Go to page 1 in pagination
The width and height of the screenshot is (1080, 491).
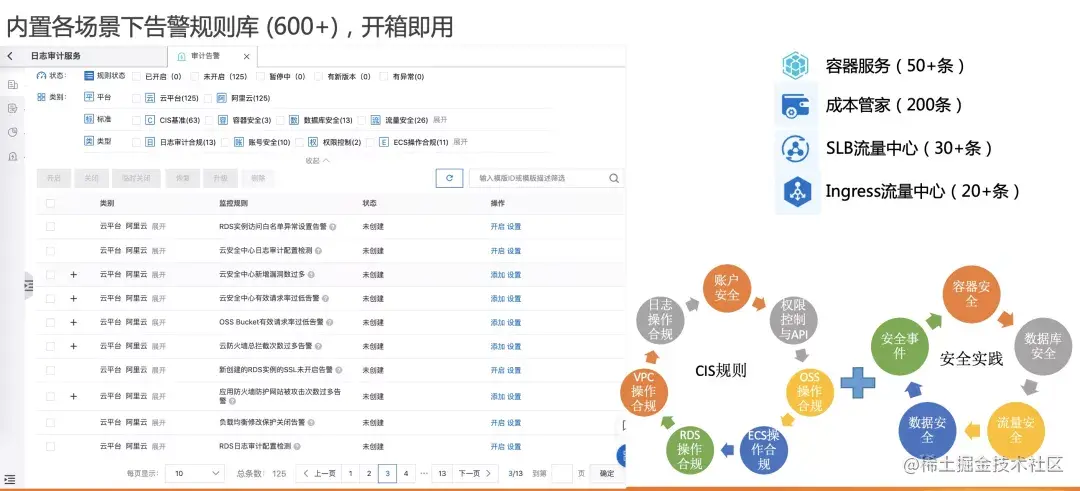pos(350,473)
